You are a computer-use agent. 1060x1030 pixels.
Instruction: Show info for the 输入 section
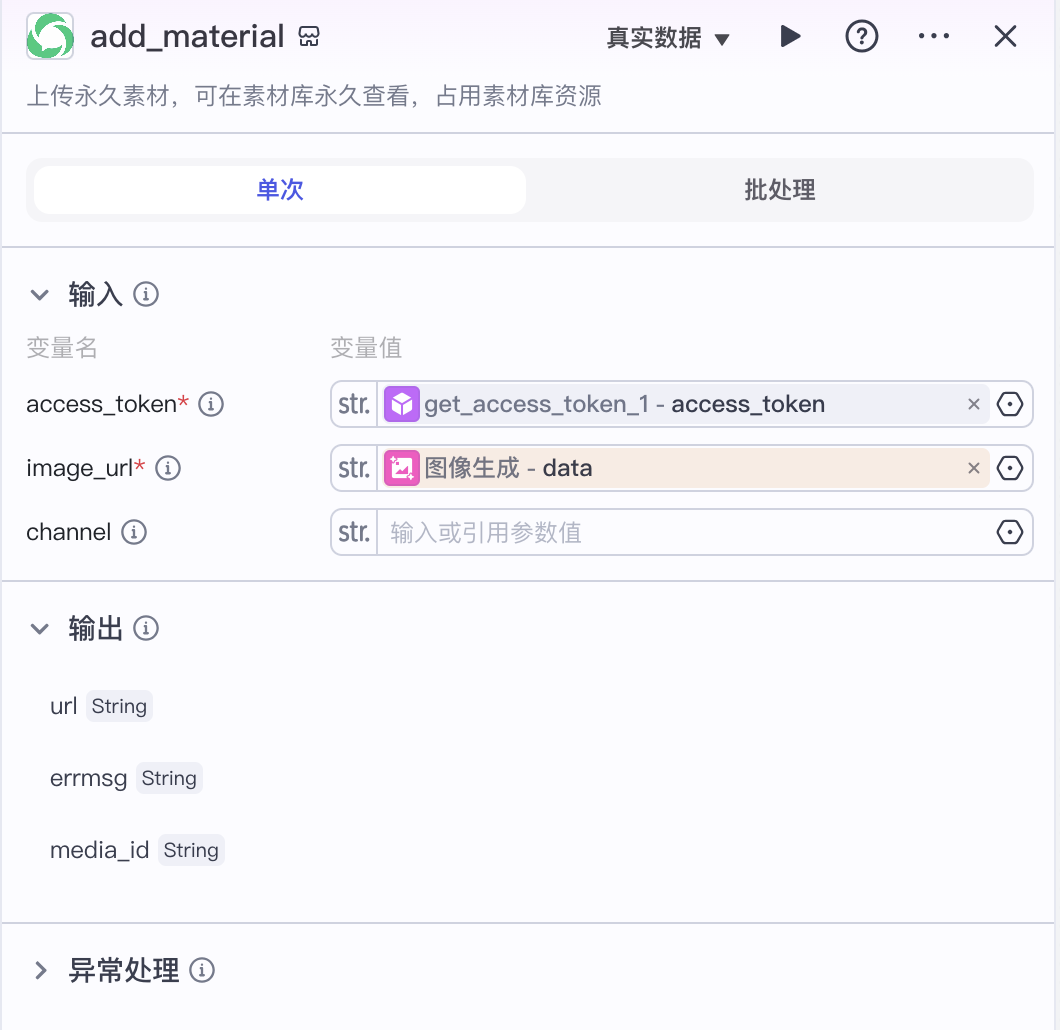point(146,294)
